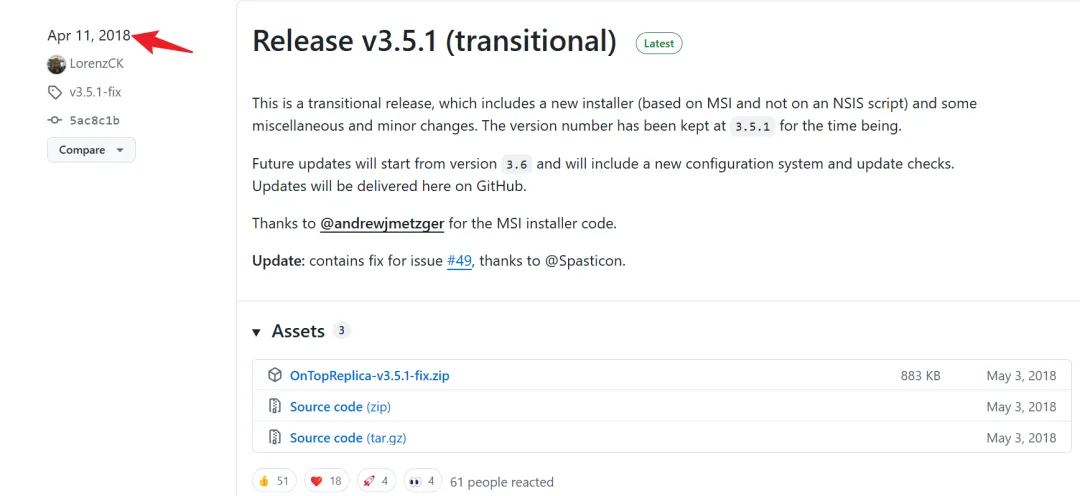This screenshot has height=496, width=1080.
Task: Open the Compare dropdown
Action: point(91,150)
